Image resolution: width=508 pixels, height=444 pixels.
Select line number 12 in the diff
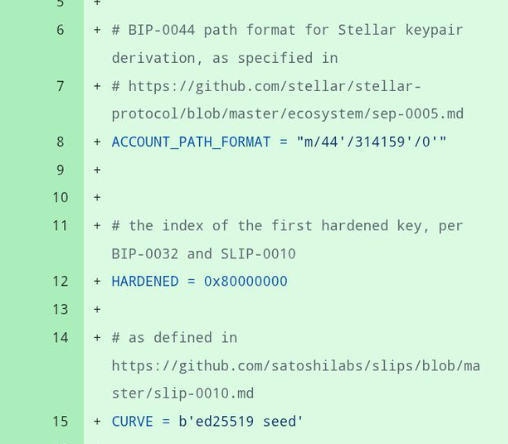(60, 281)
